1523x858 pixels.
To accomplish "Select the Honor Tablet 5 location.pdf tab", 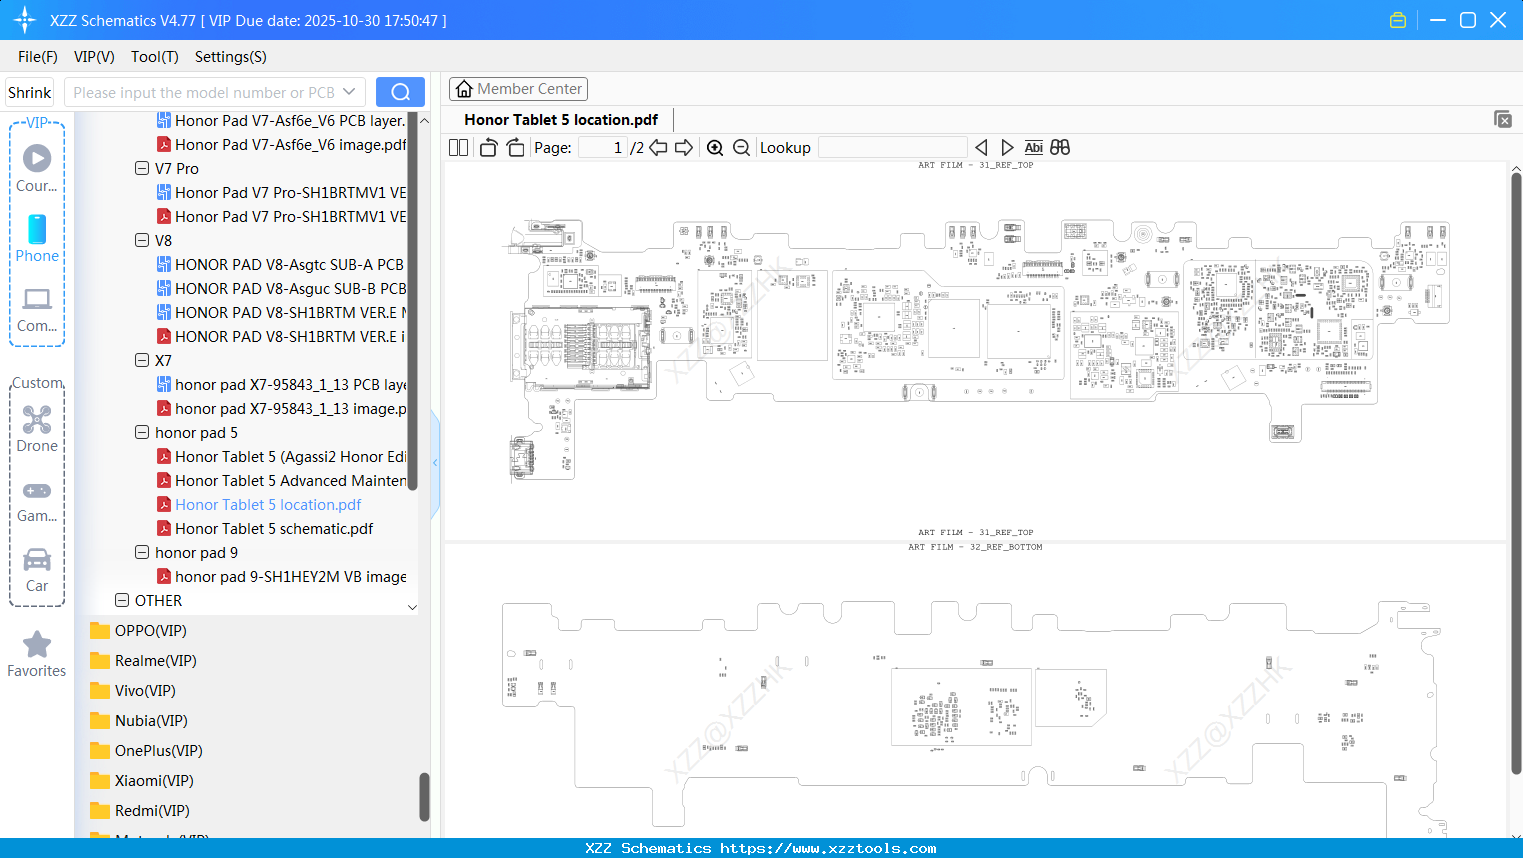I will click(x=561, y=120).
